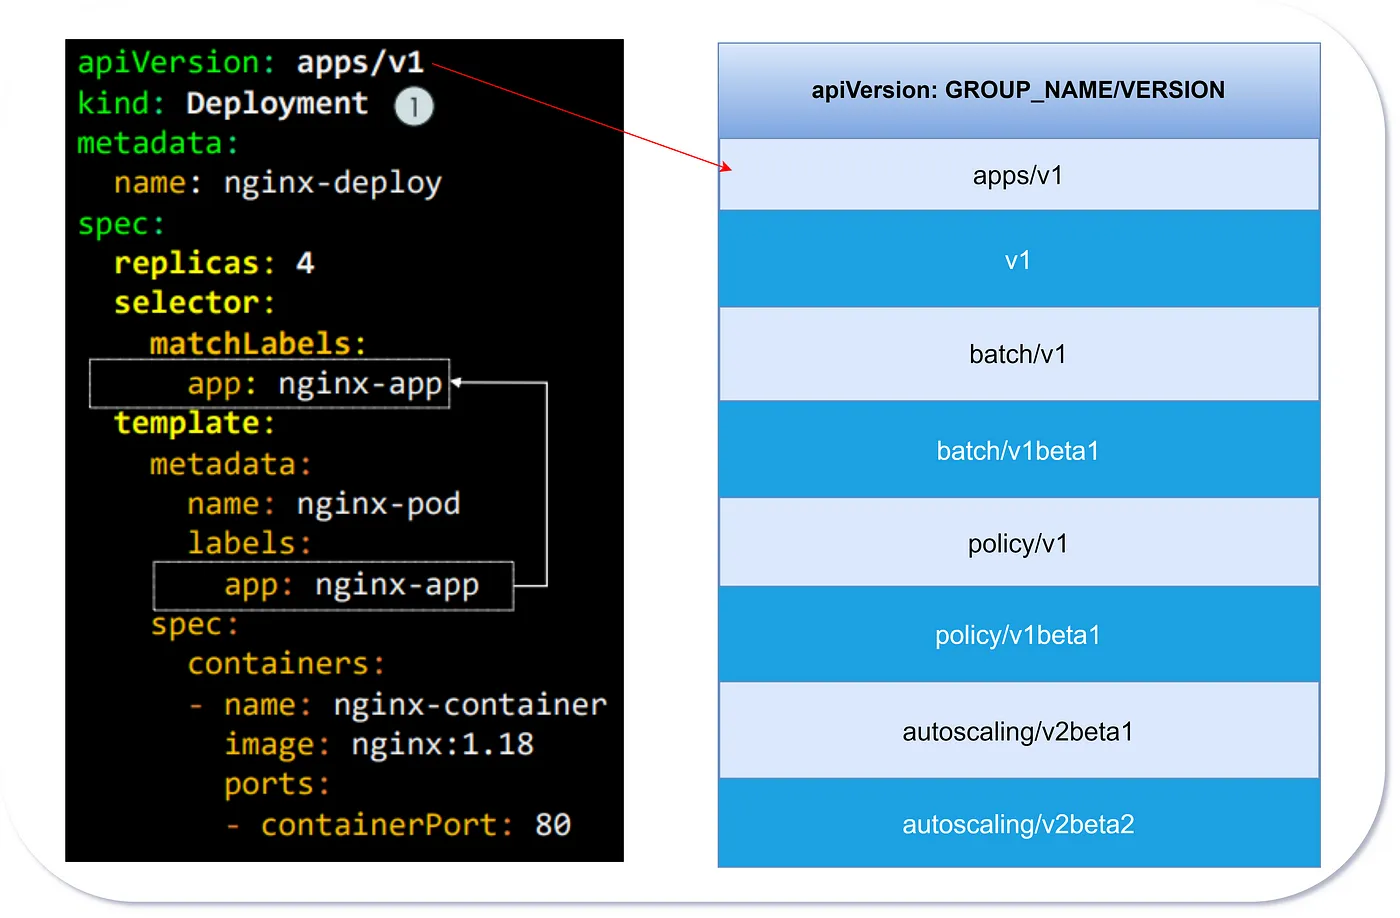Click the replicas: 4 line
Image resolution: width=1400 pixels, height=918 pixels.
pyautogui.click(x=214, y=263)
